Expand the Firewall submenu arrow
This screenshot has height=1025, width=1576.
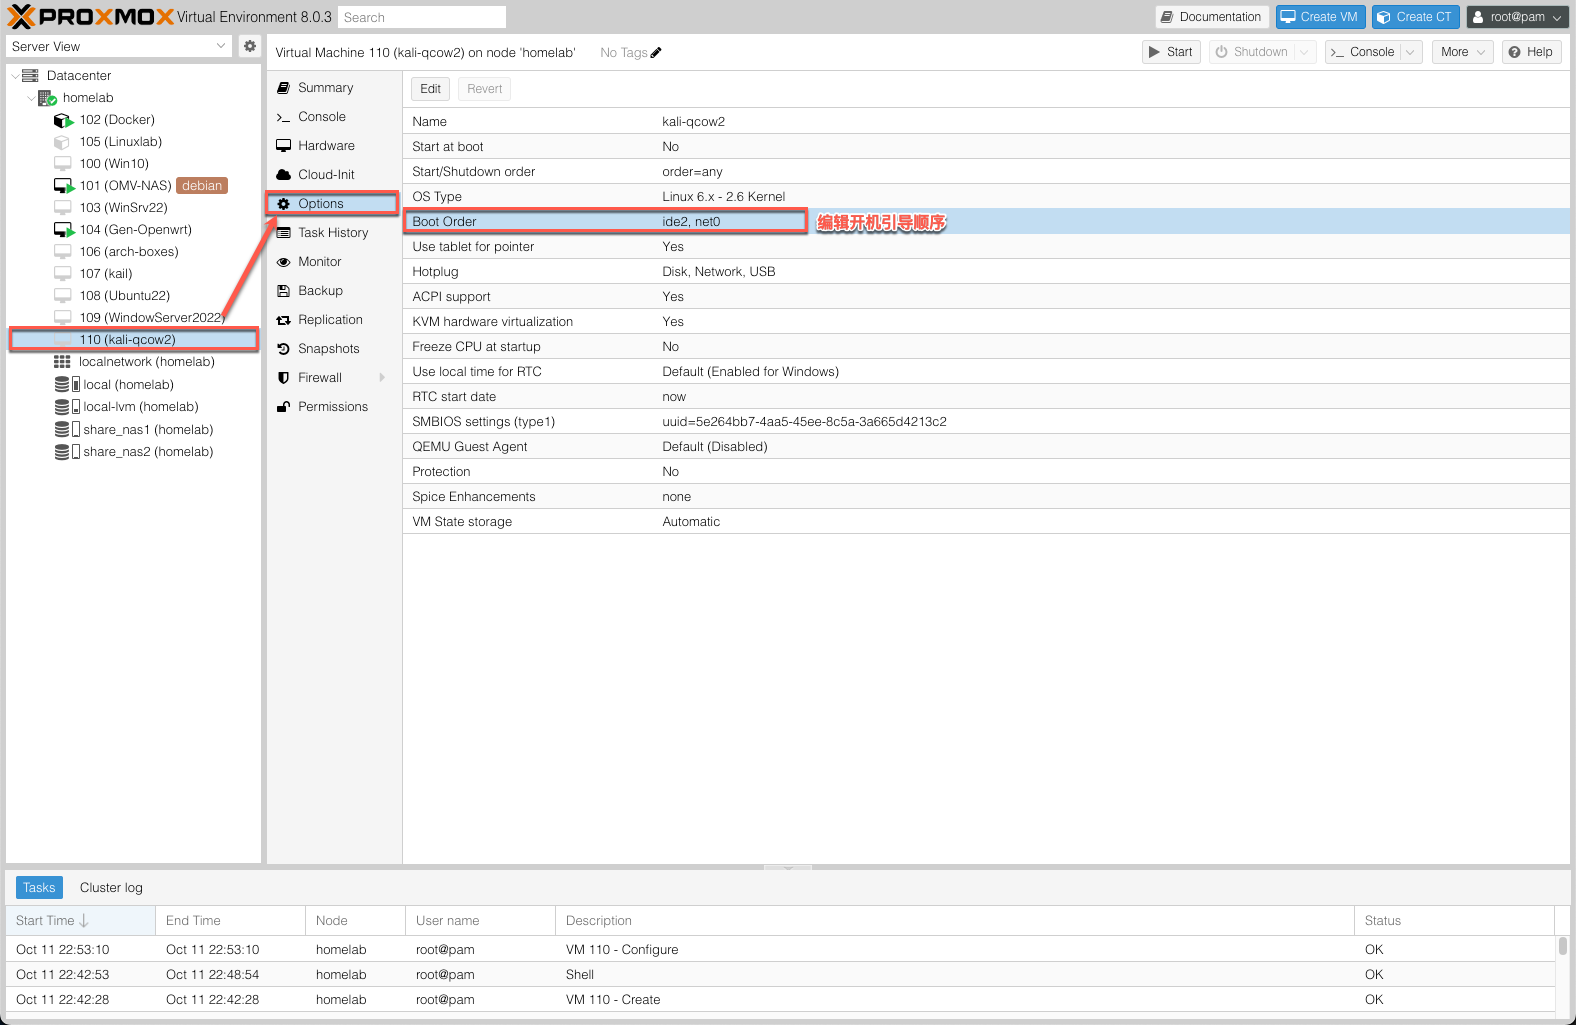click(382, 378)
